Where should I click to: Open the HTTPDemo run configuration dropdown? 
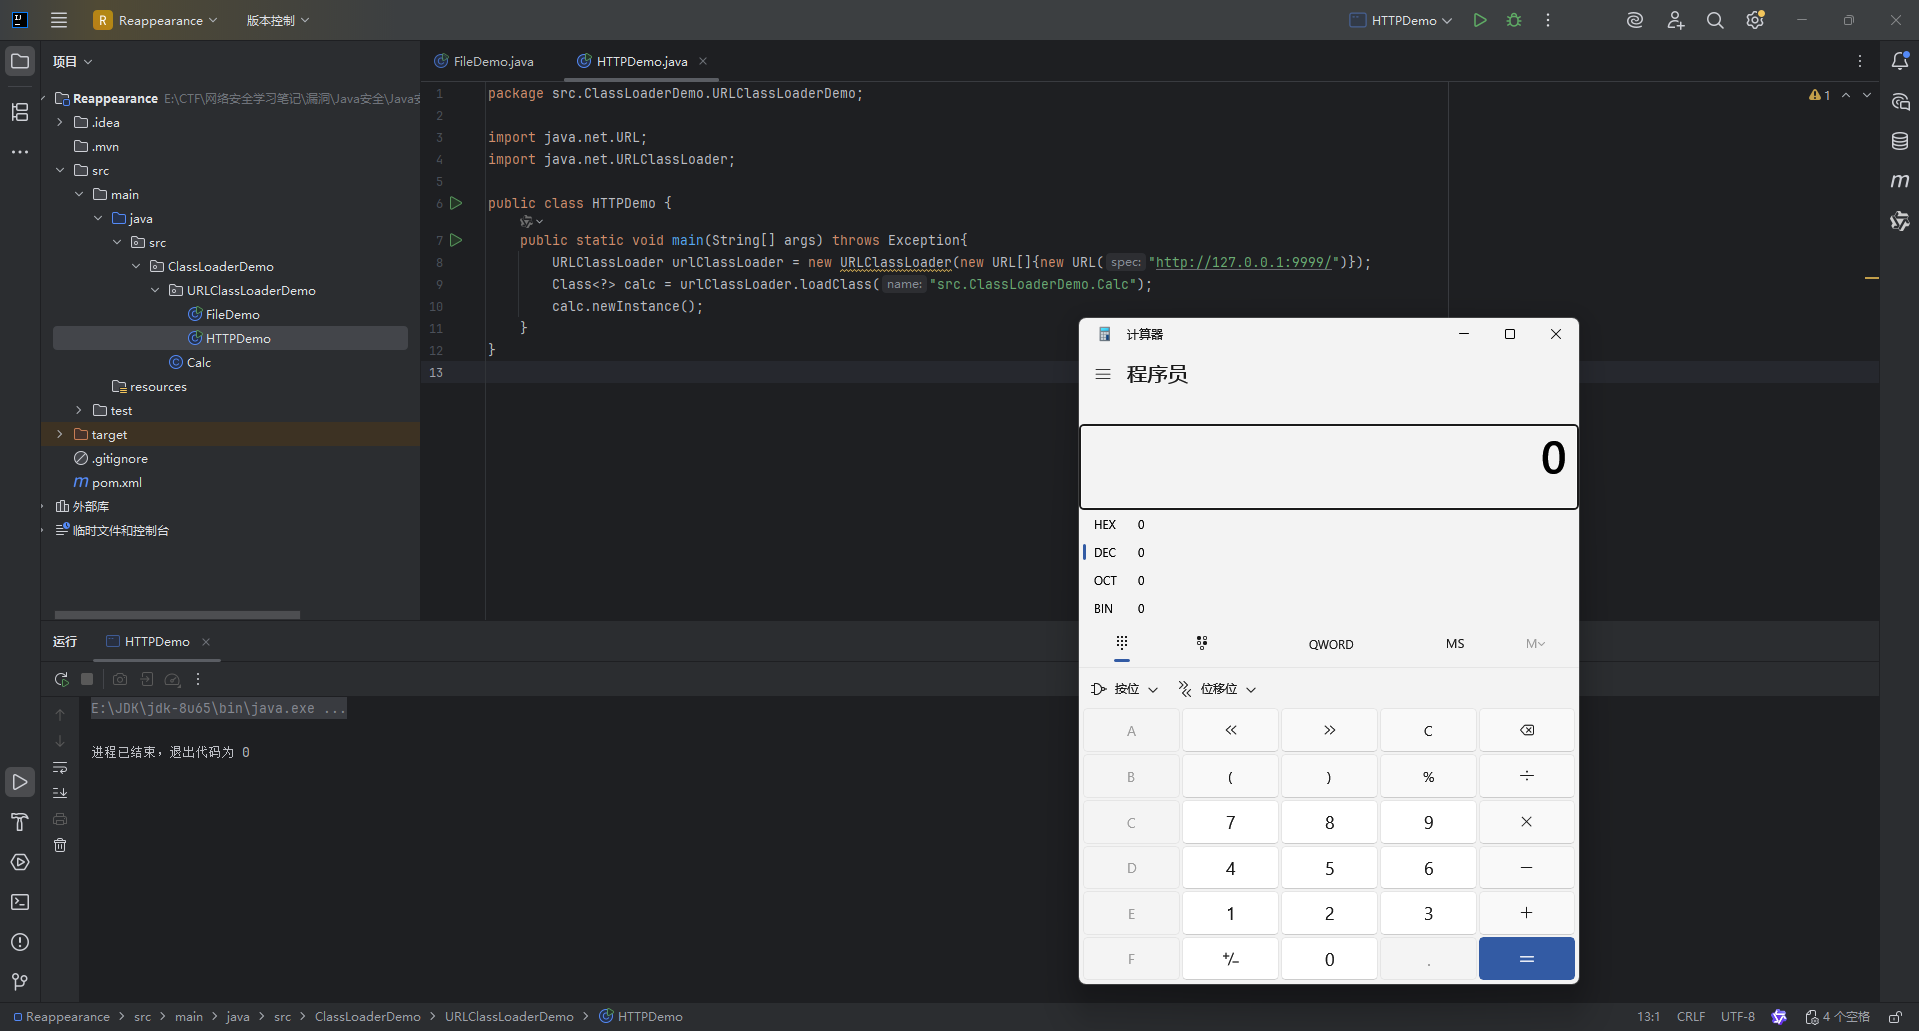pyautogui.click(x=1401, y=20)
